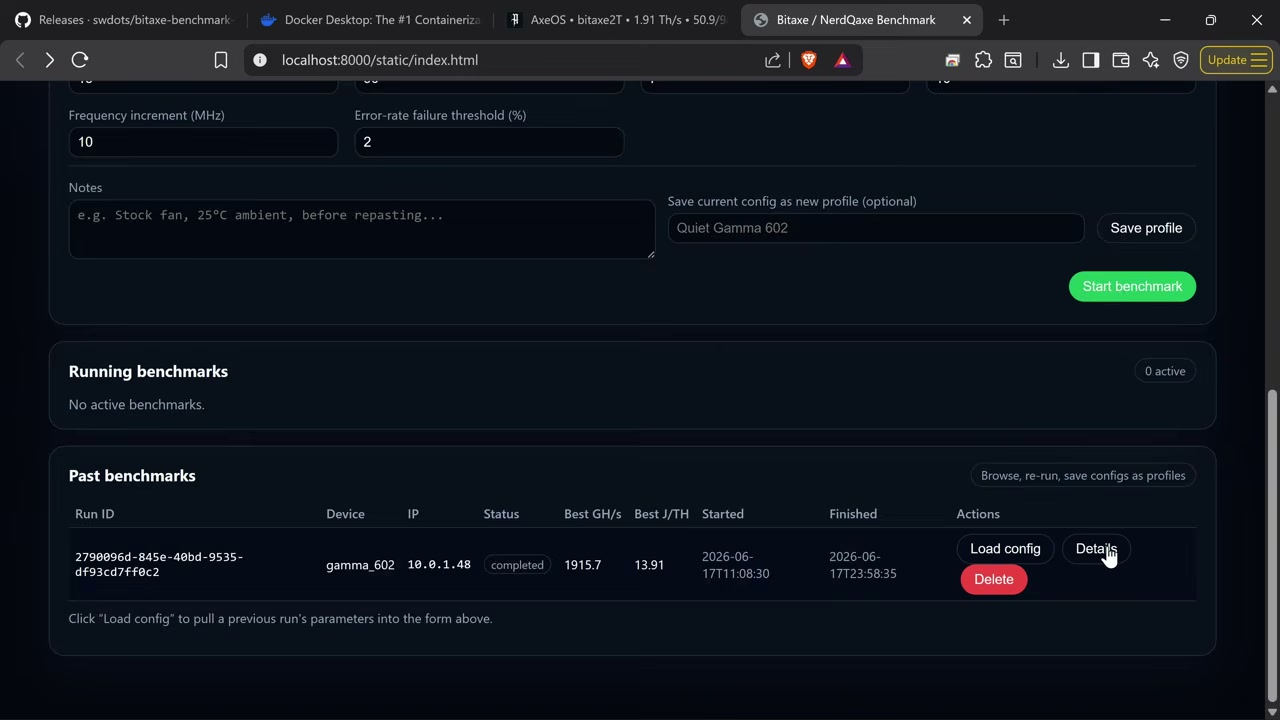
Task: Open the extensions puzzle icon
Action: [x=983, y=60]
